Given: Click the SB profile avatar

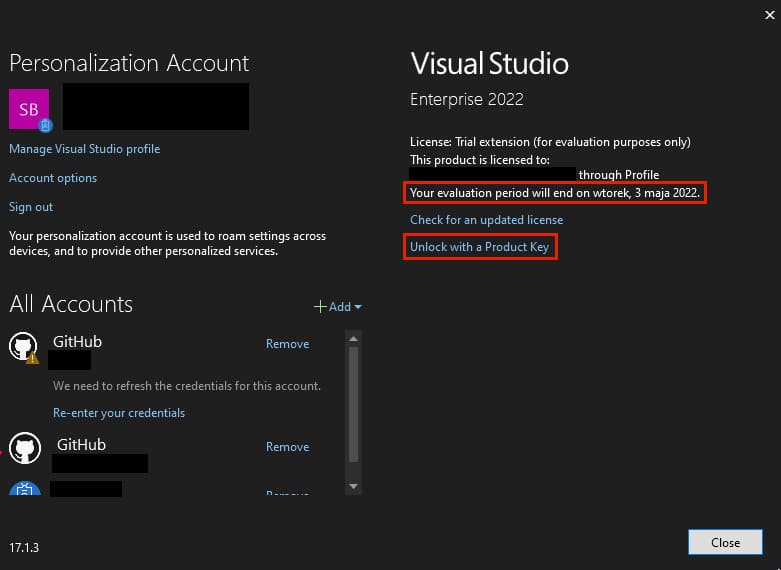Looking at the screenshot, I should pyautogui.click(x=28, y=108).
